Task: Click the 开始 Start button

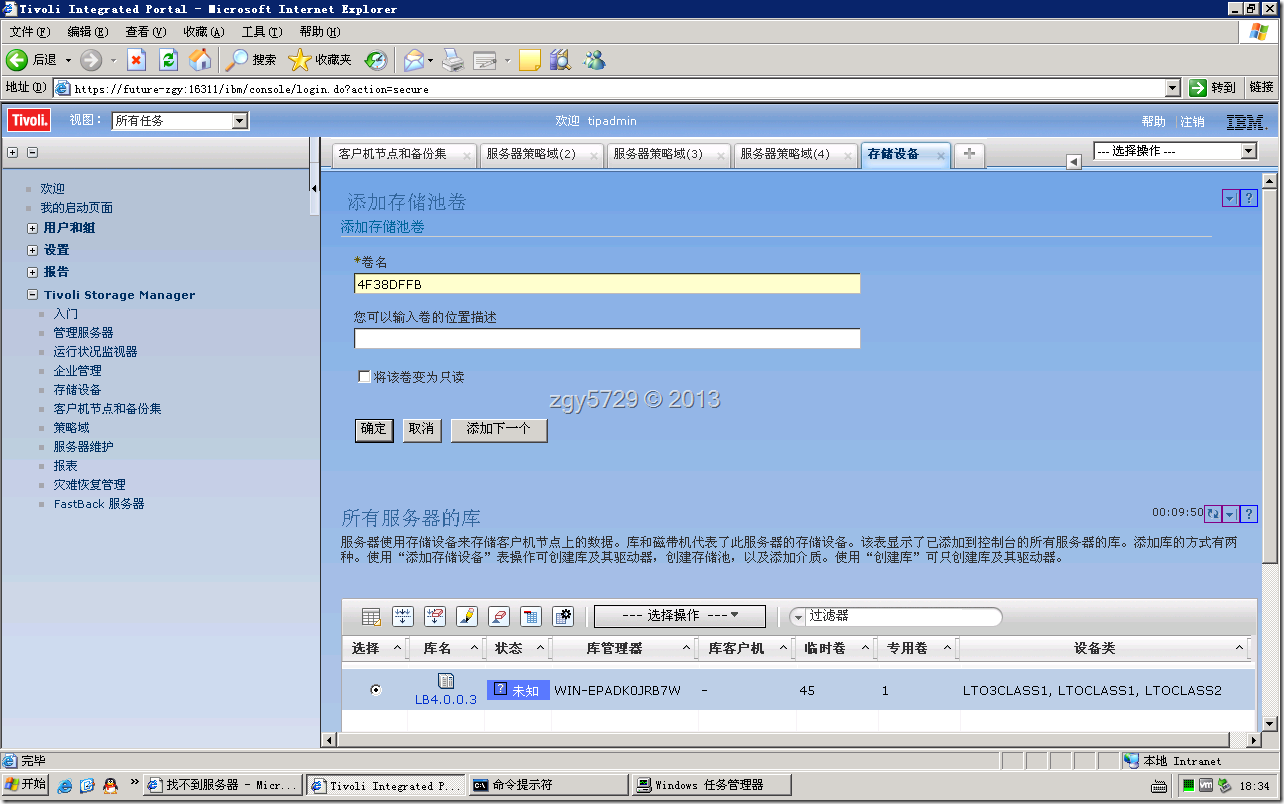Action: click(x=25, y=786)
